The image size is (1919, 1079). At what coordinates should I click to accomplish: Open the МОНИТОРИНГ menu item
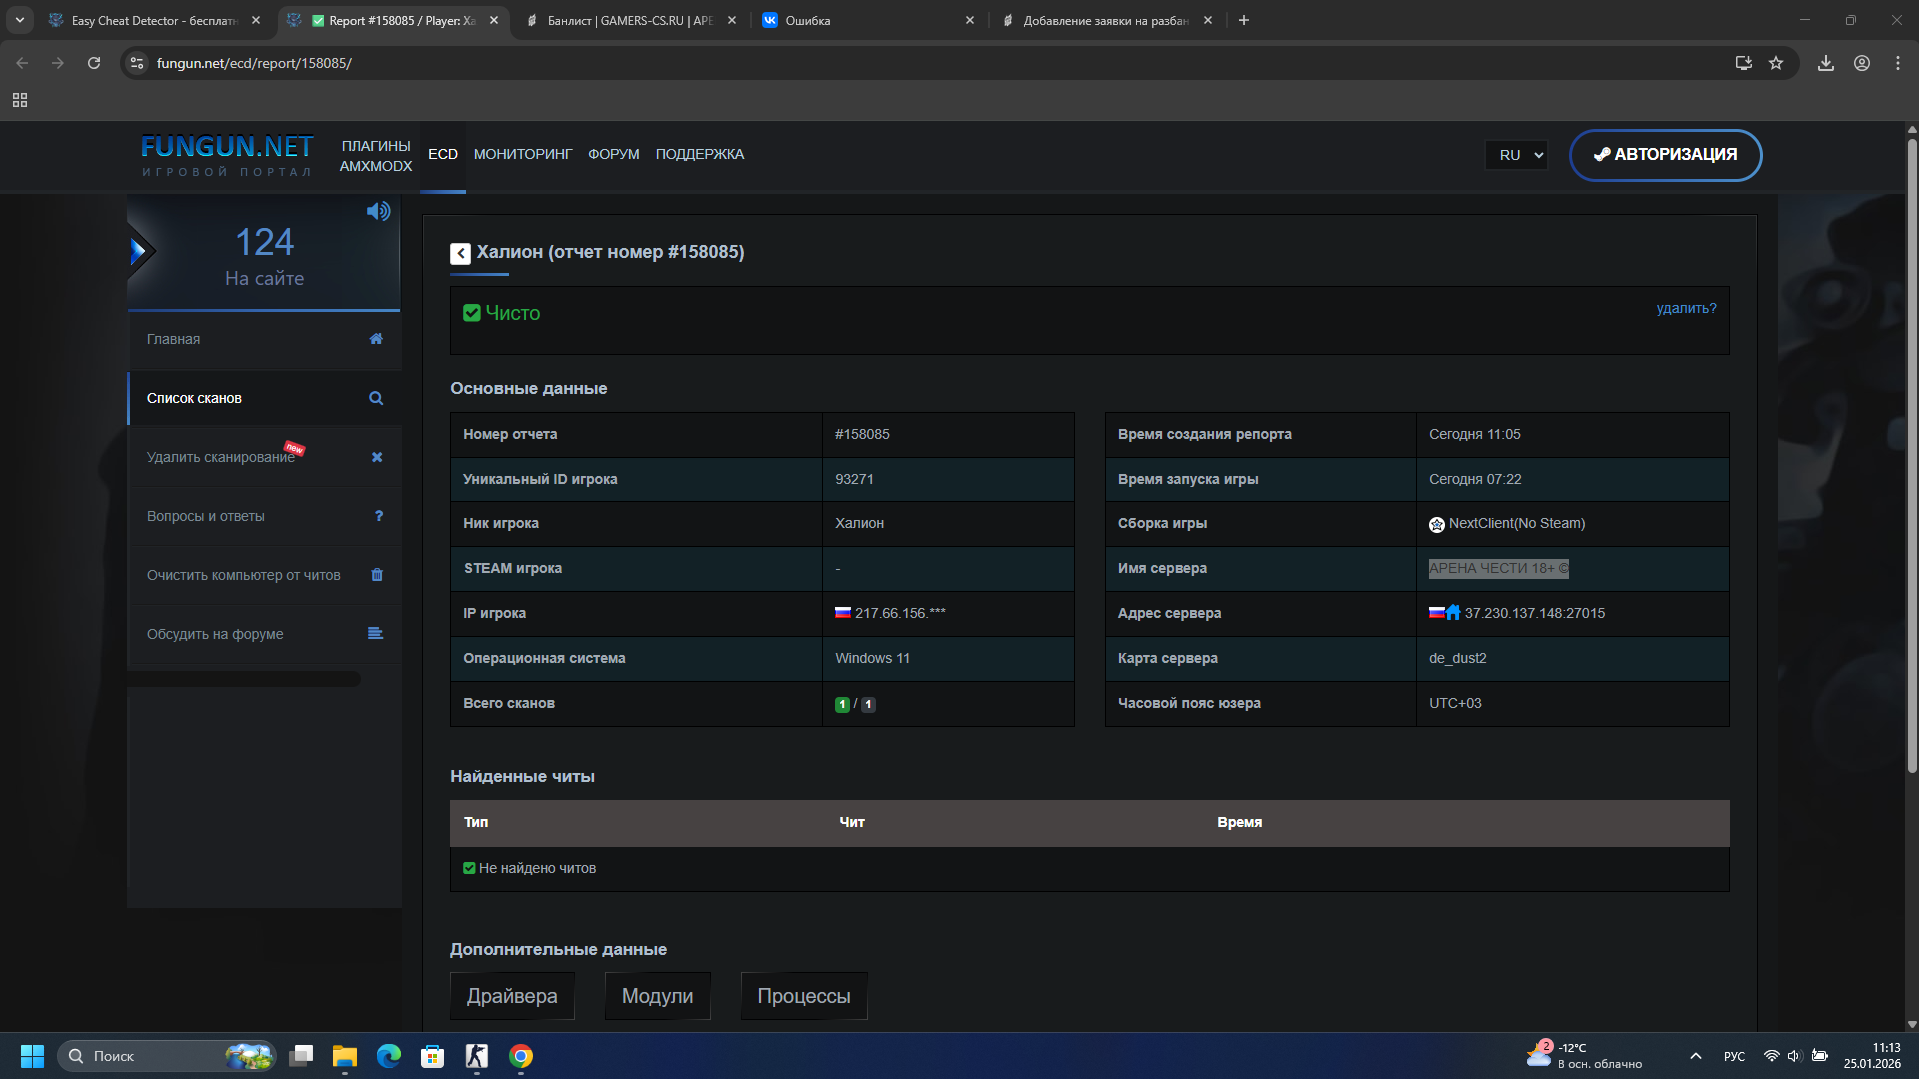(x=523, y=154)
